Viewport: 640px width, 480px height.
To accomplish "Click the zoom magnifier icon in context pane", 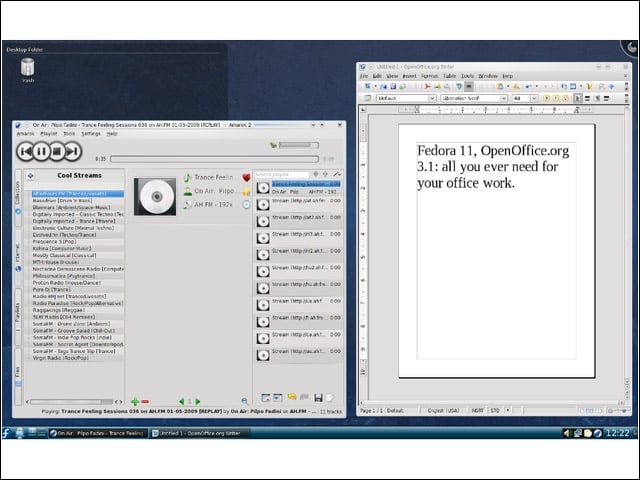I will pyautogui.click(x=244, y=401).
